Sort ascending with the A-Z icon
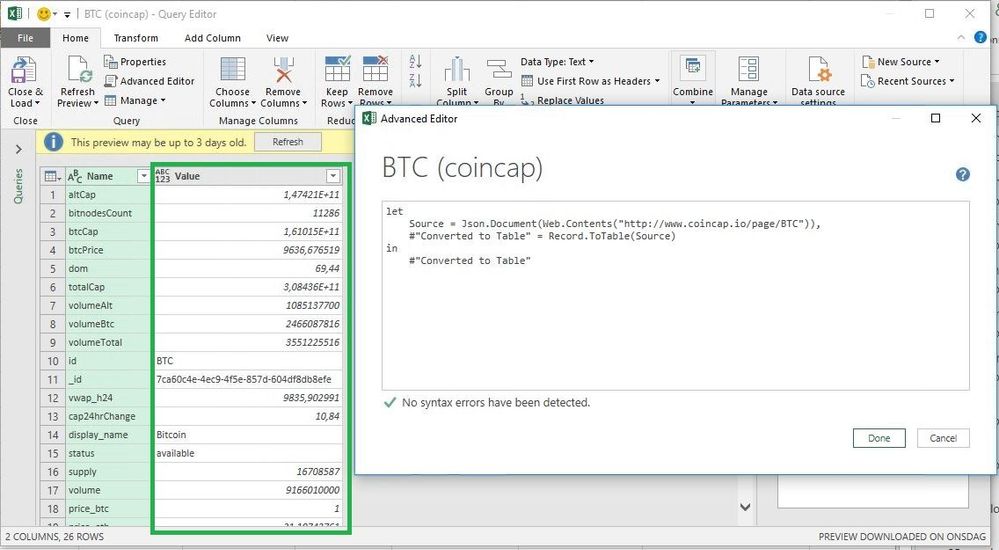This screenshot has height=550, width=999. click(x=415, y=62)
